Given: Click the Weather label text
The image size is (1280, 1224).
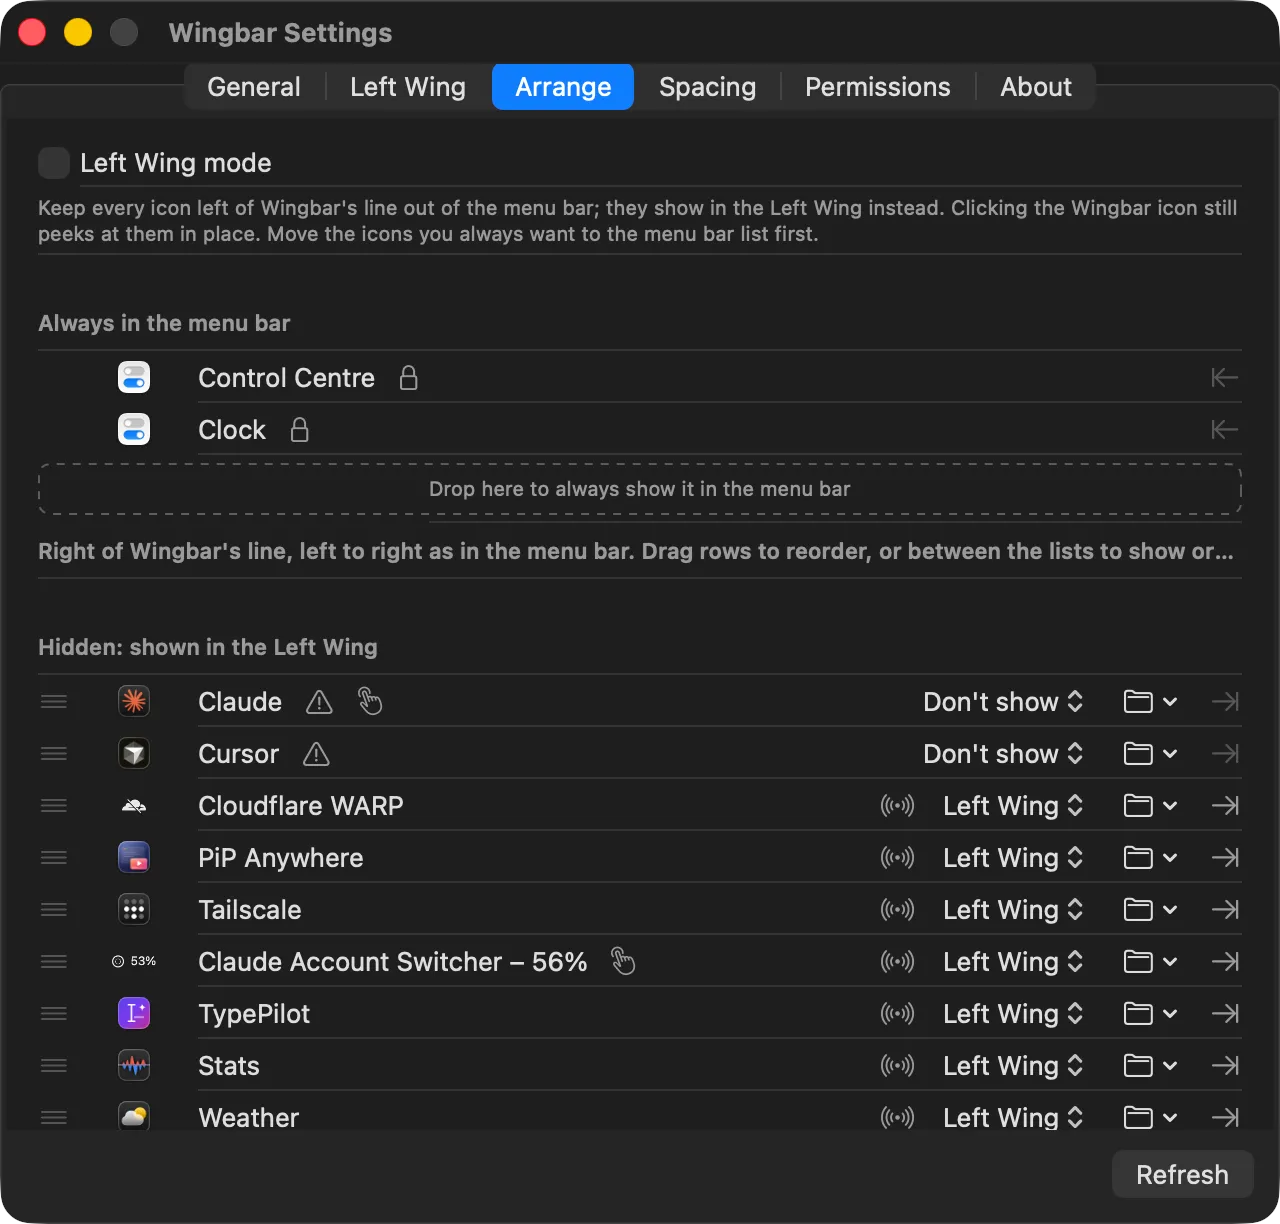Looking at the screenshot, I should pyautogui.click(x=249, y=1117).
